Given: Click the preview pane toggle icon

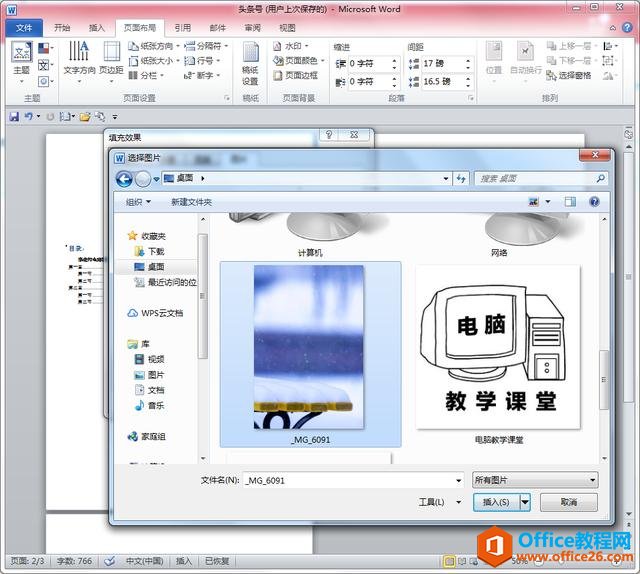Looking at the screenshot, I should (x=570, y=202).
